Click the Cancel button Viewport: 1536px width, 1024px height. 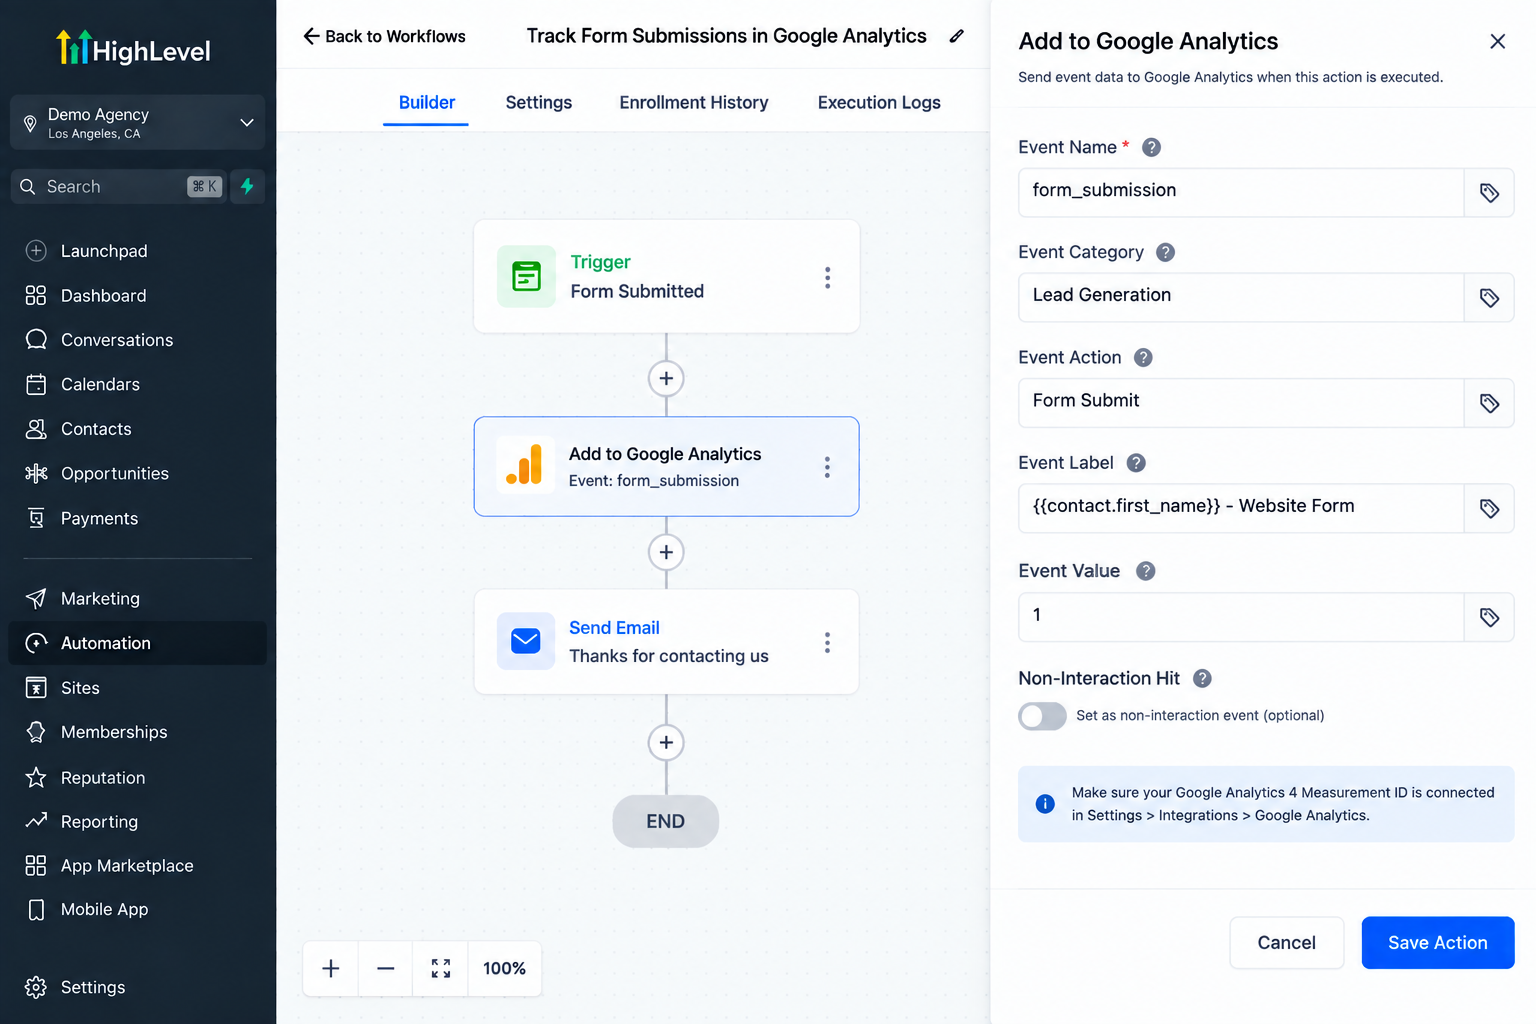click(x=1286, y=942)
